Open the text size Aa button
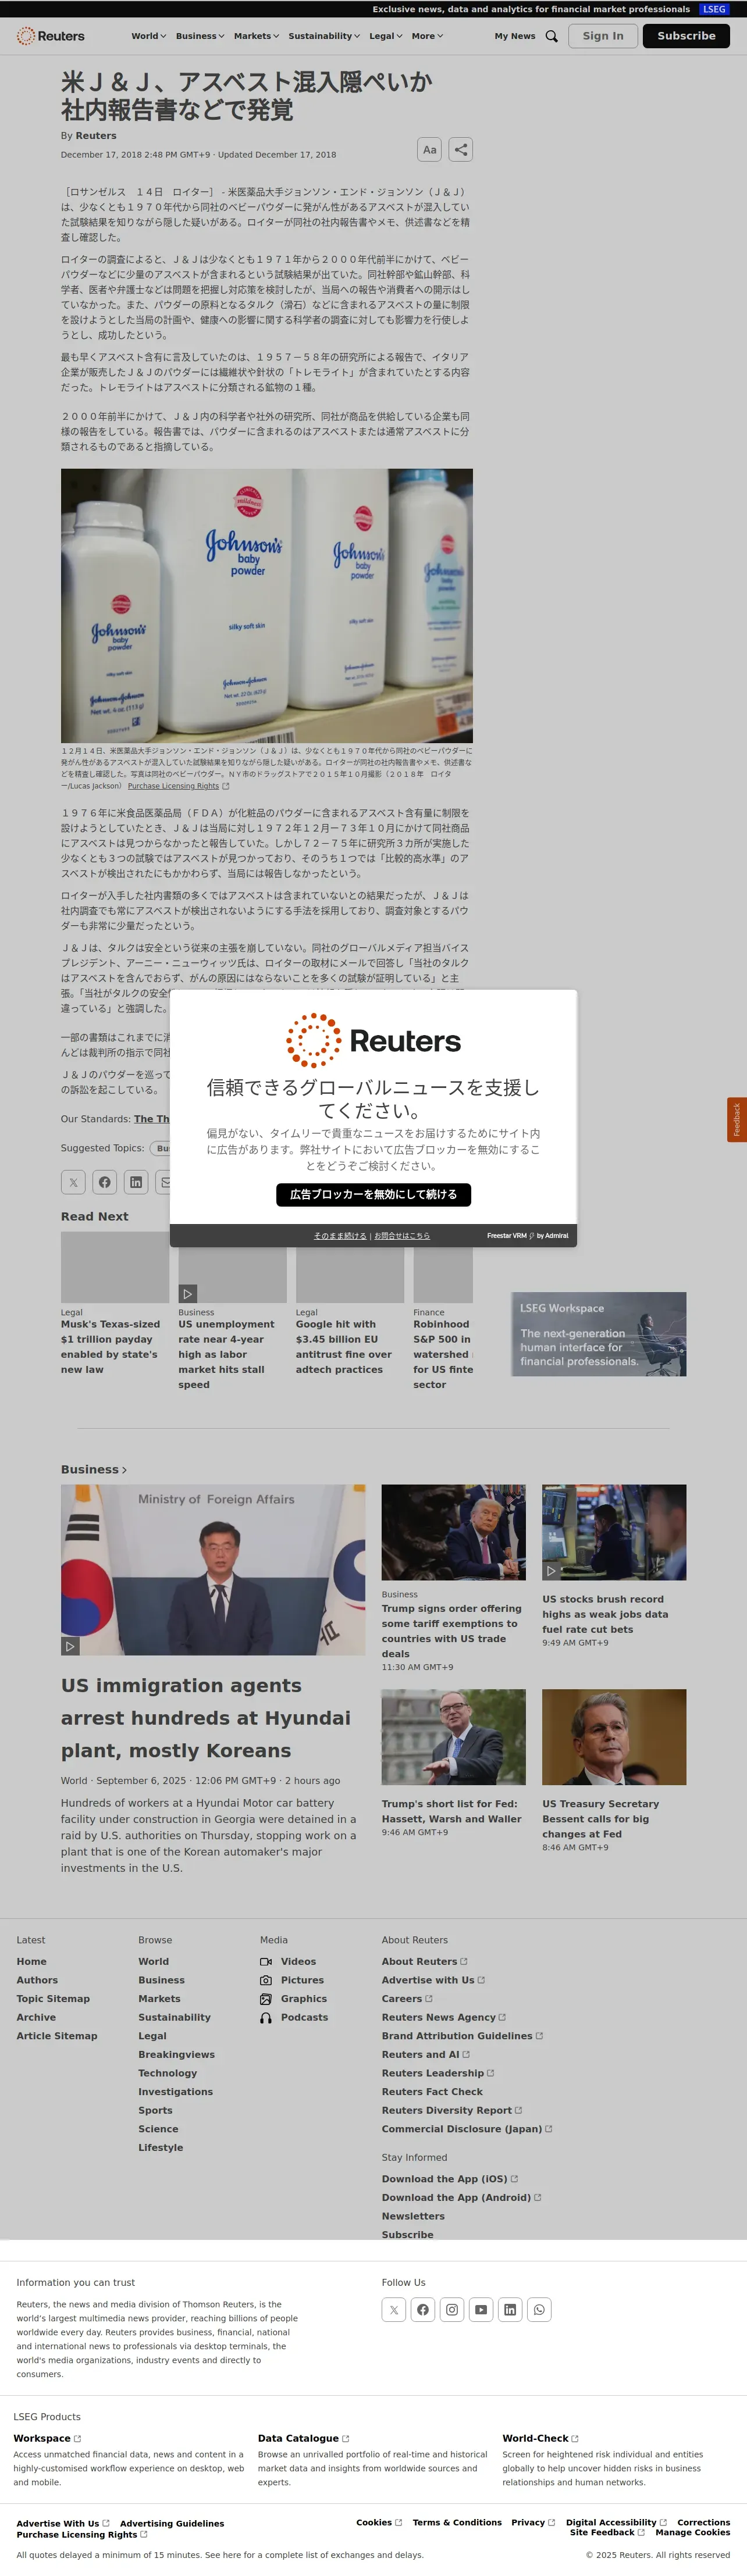Viewport: 747px width, 2576px height. point(429,150)
